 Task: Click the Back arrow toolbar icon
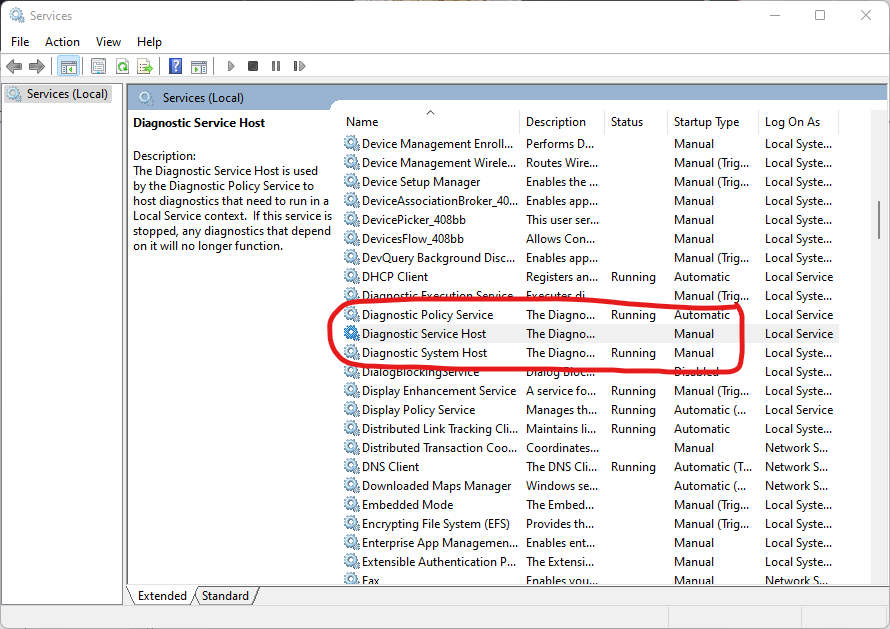pyautogui.click(x=14, y=66)
